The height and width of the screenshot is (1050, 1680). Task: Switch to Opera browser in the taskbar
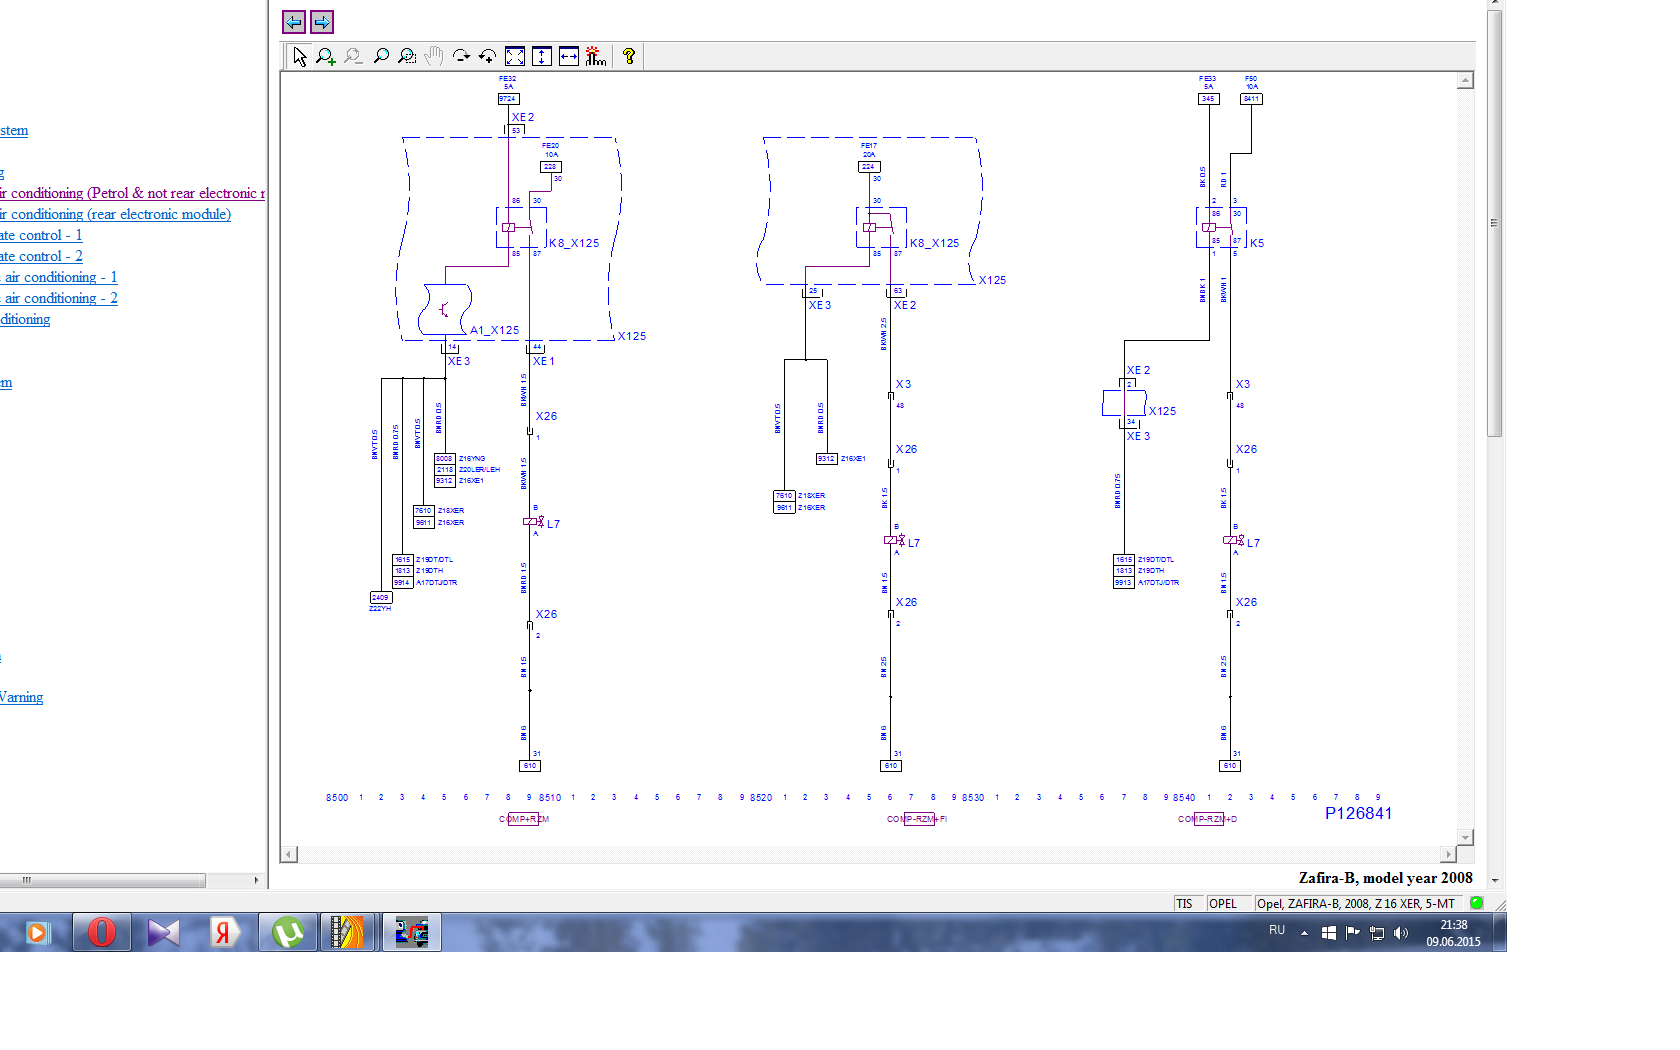[x=102, y=933]
